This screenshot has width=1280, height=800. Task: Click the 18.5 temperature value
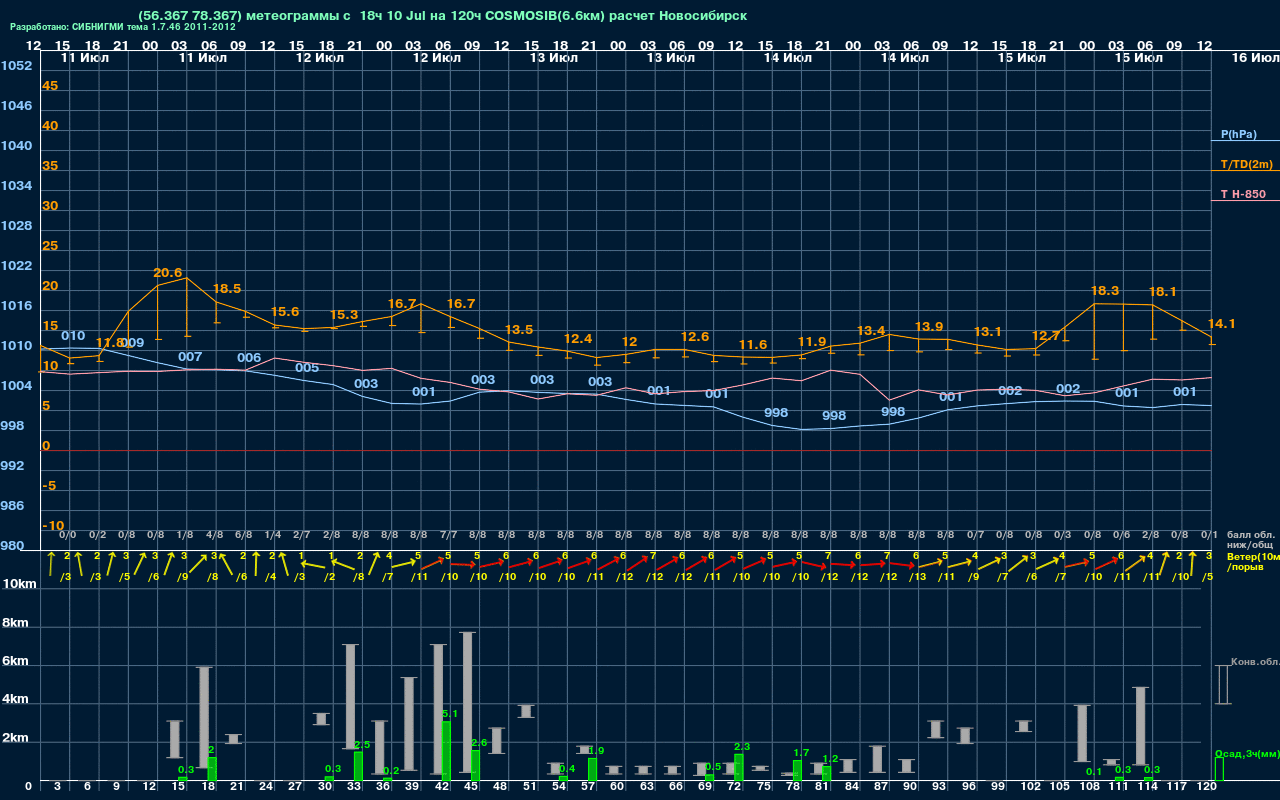click(227, 288)
